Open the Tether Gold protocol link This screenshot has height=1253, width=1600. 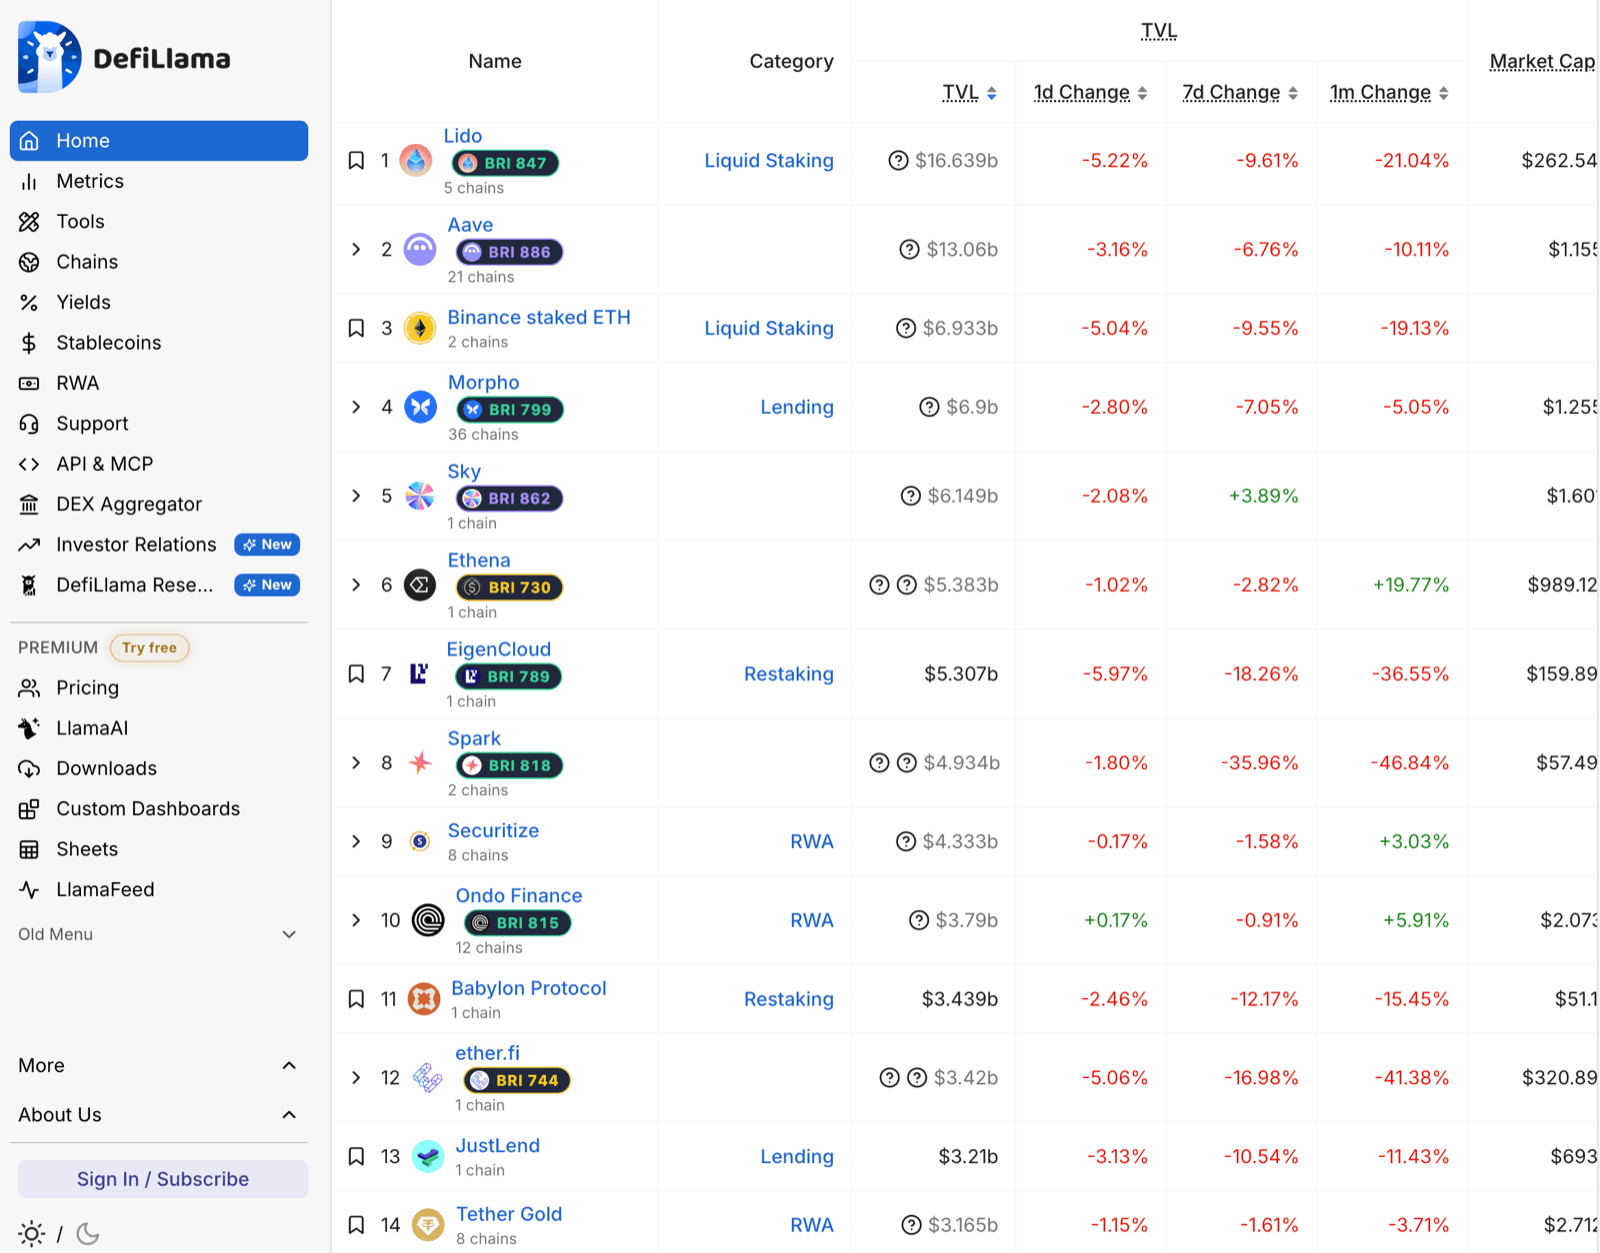coord(509,1214)
